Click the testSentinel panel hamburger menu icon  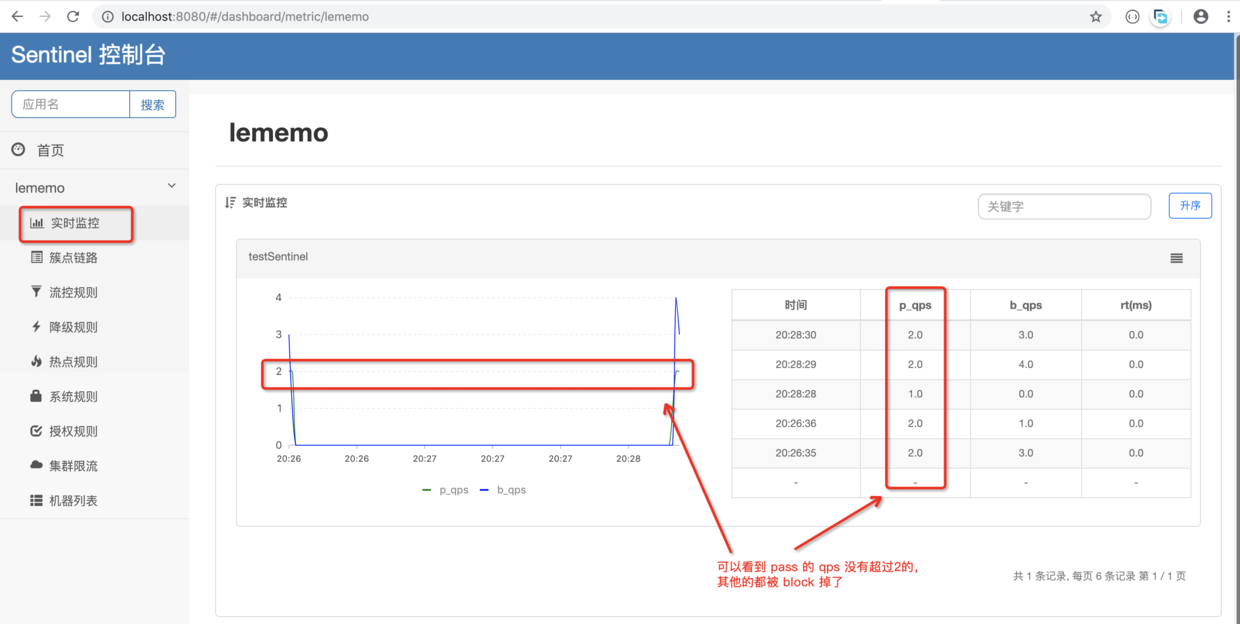point(1176,258)
